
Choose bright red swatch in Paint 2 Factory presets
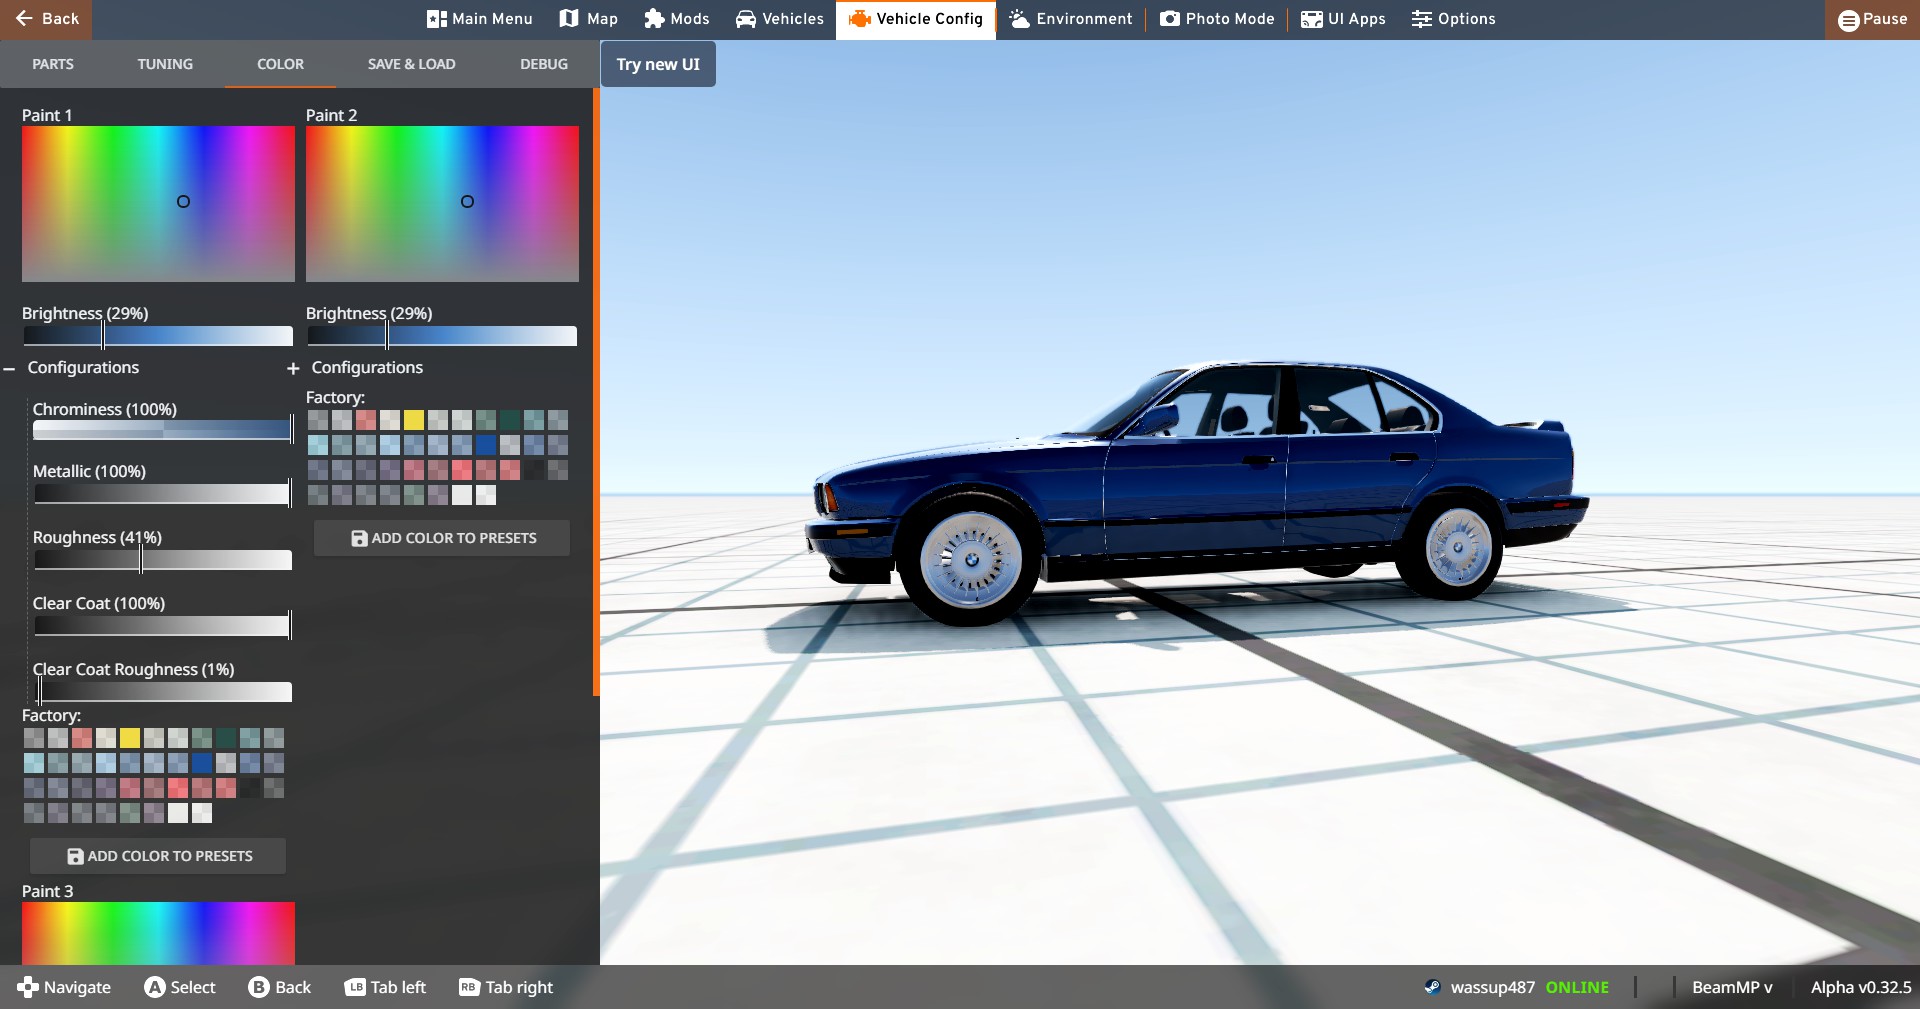pyautogui.click(x=462, y=470)
